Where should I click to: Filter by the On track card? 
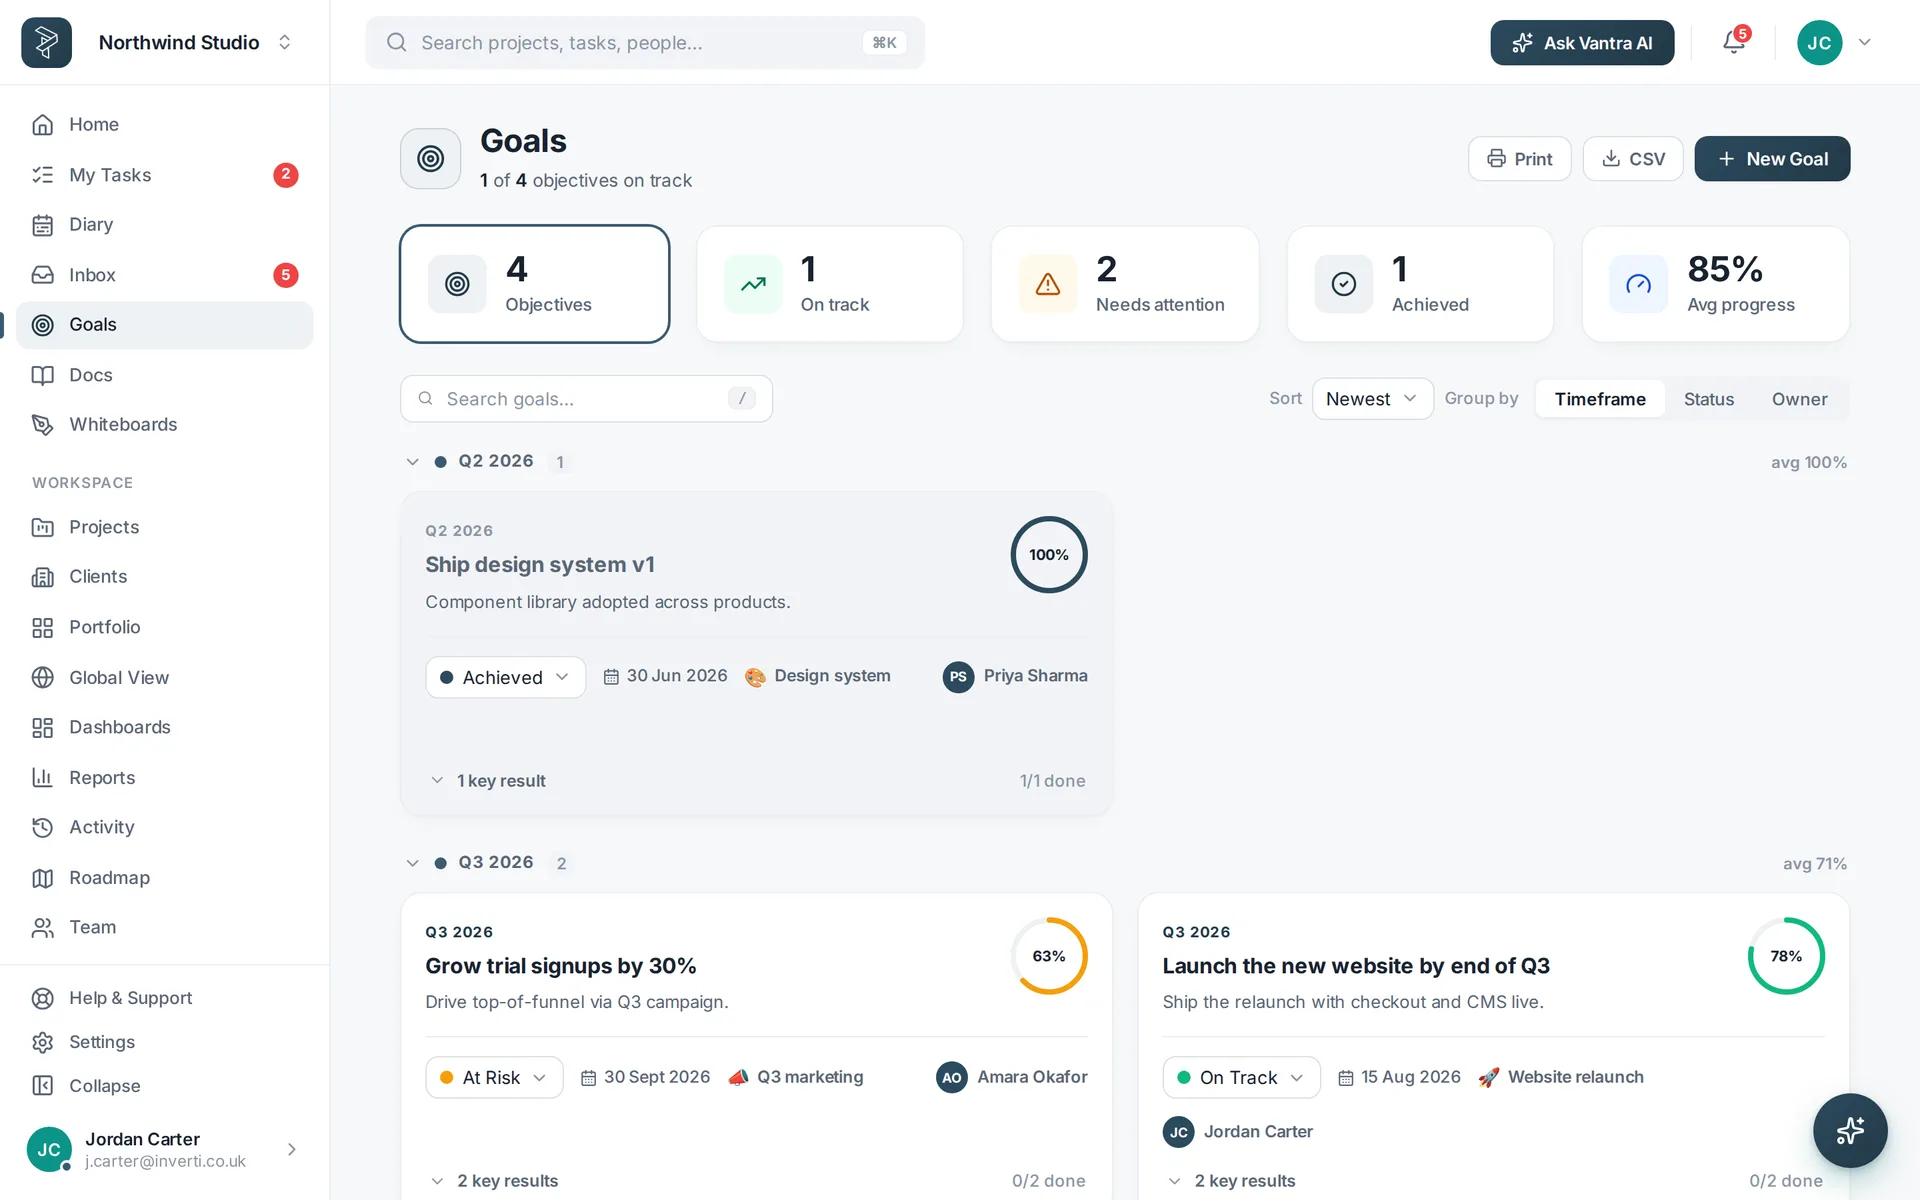click(x=830, y=284)
